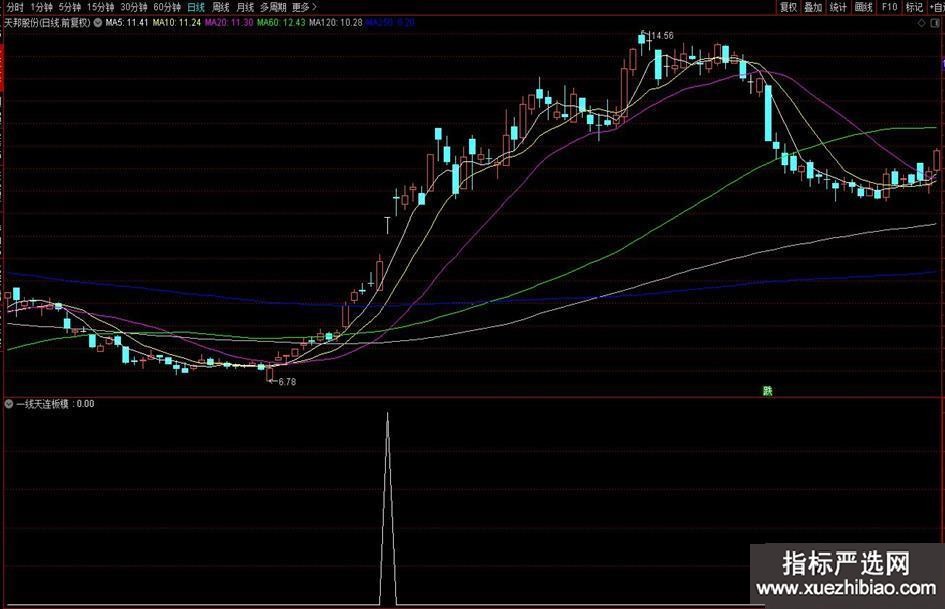Click the 6.78 low price label
The image size is (945, 609).
pos(287,382)
